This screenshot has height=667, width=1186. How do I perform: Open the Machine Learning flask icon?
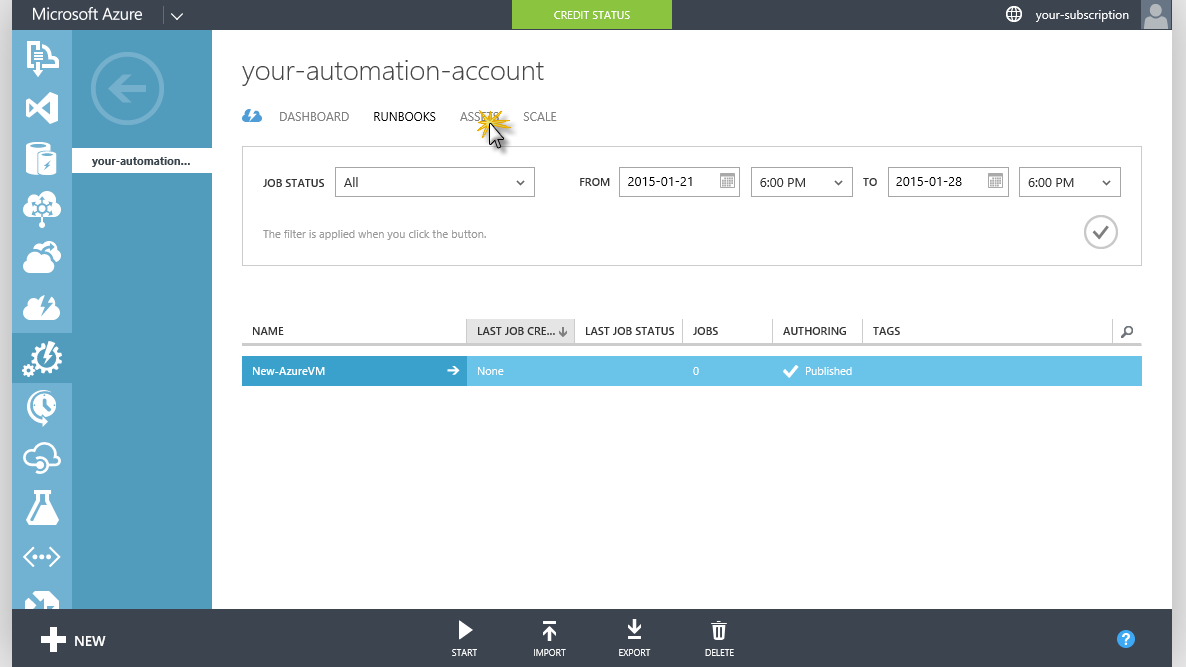coord(42,507)
